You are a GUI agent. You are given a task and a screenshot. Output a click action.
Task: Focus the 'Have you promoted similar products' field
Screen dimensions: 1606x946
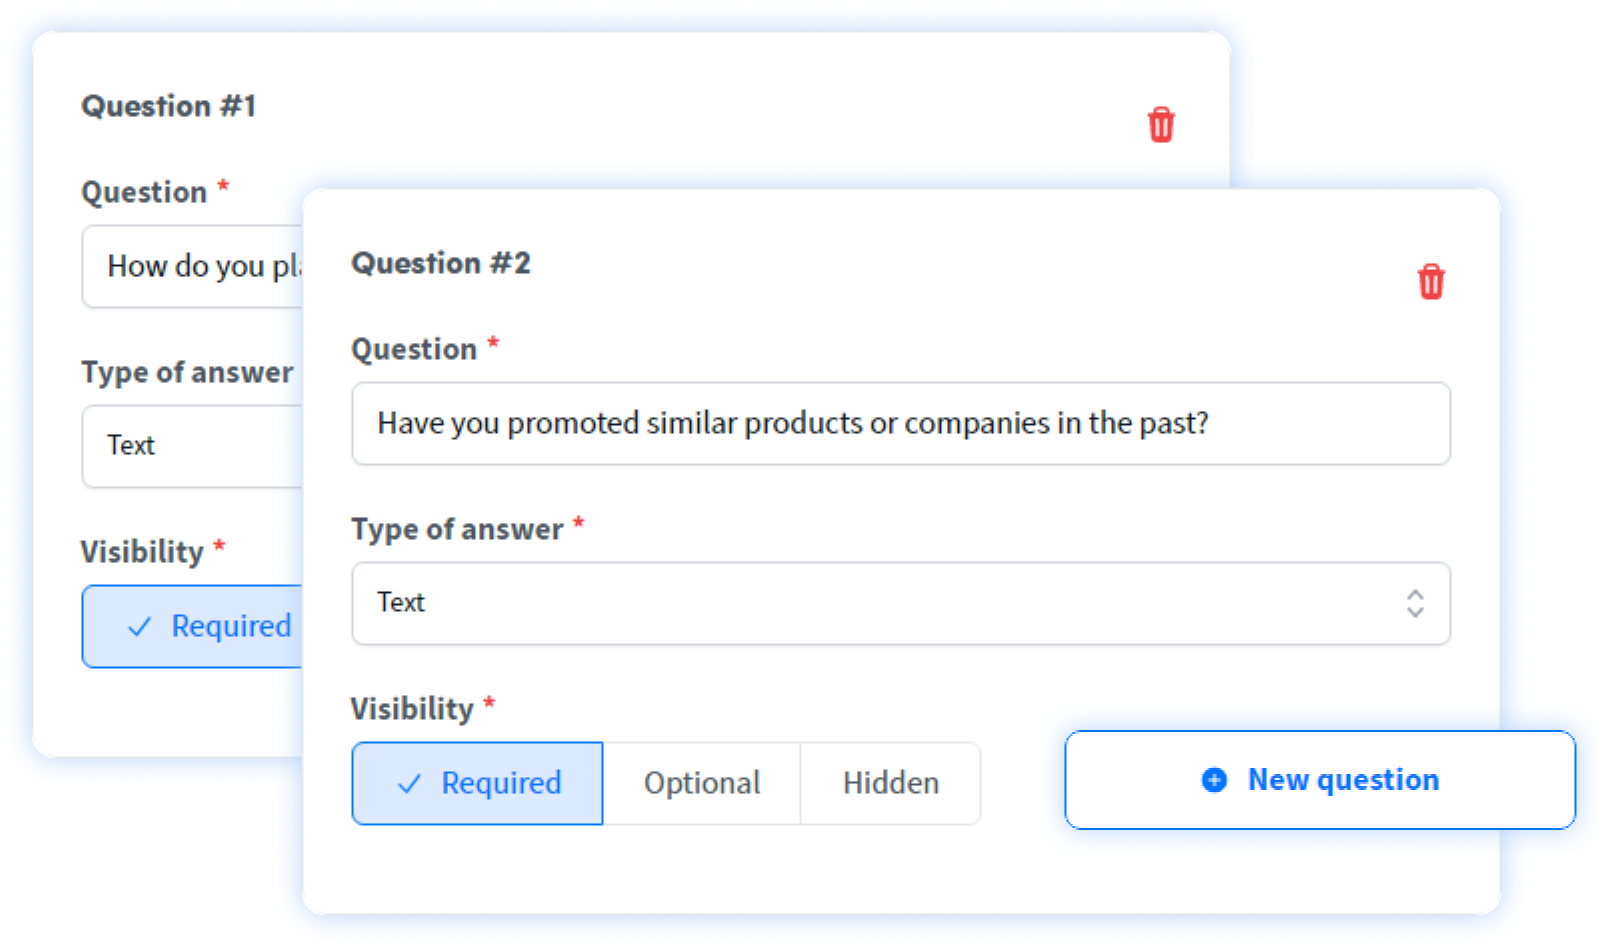(x=900, y=423)
